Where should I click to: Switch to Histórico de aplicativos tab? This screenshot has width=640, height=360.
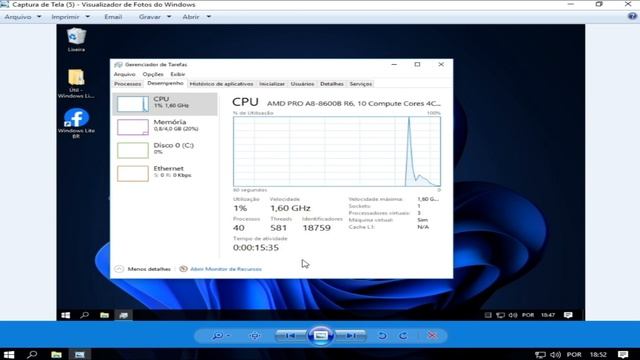[221, 84]
